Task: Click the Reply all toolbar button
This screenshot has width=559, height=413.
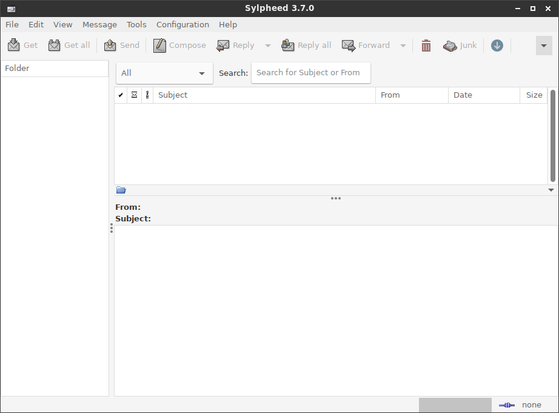Action: [x=306, y=45]
